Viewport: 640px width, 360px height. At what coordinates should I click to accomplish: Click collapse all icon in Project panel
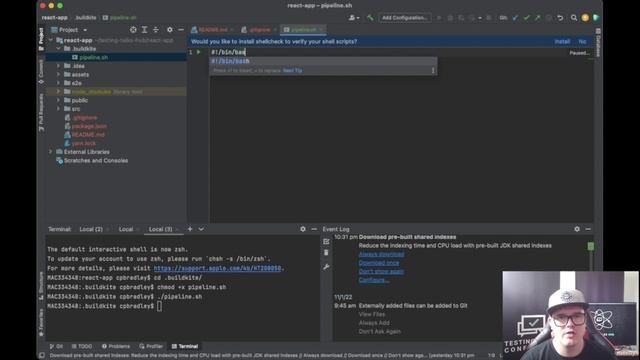156,30
